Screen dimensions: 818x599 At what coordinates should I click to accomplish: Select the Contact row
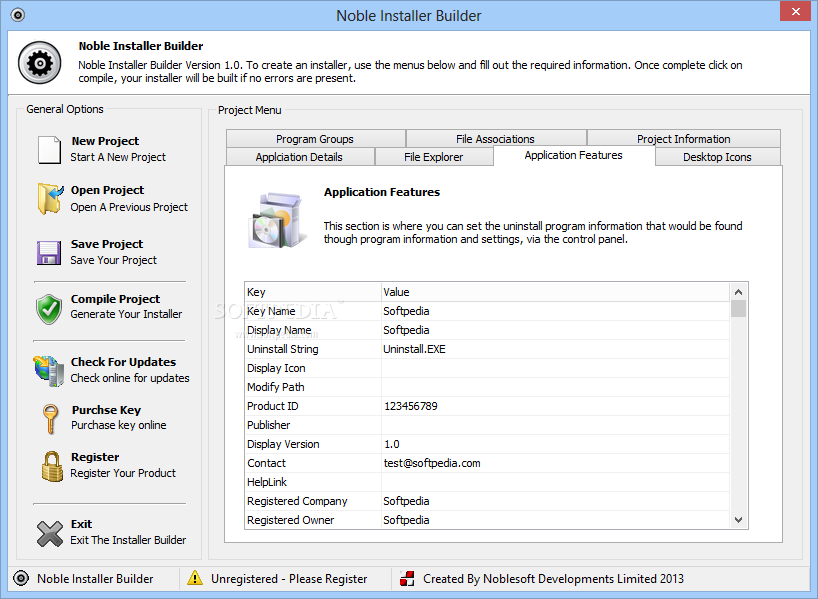tap(487, 463)
